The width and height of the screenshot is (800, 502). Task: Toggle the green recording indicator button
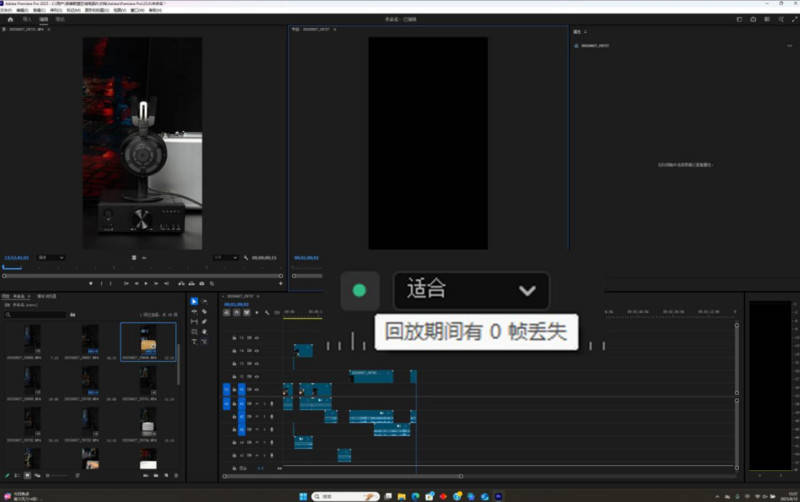point(359,291)
